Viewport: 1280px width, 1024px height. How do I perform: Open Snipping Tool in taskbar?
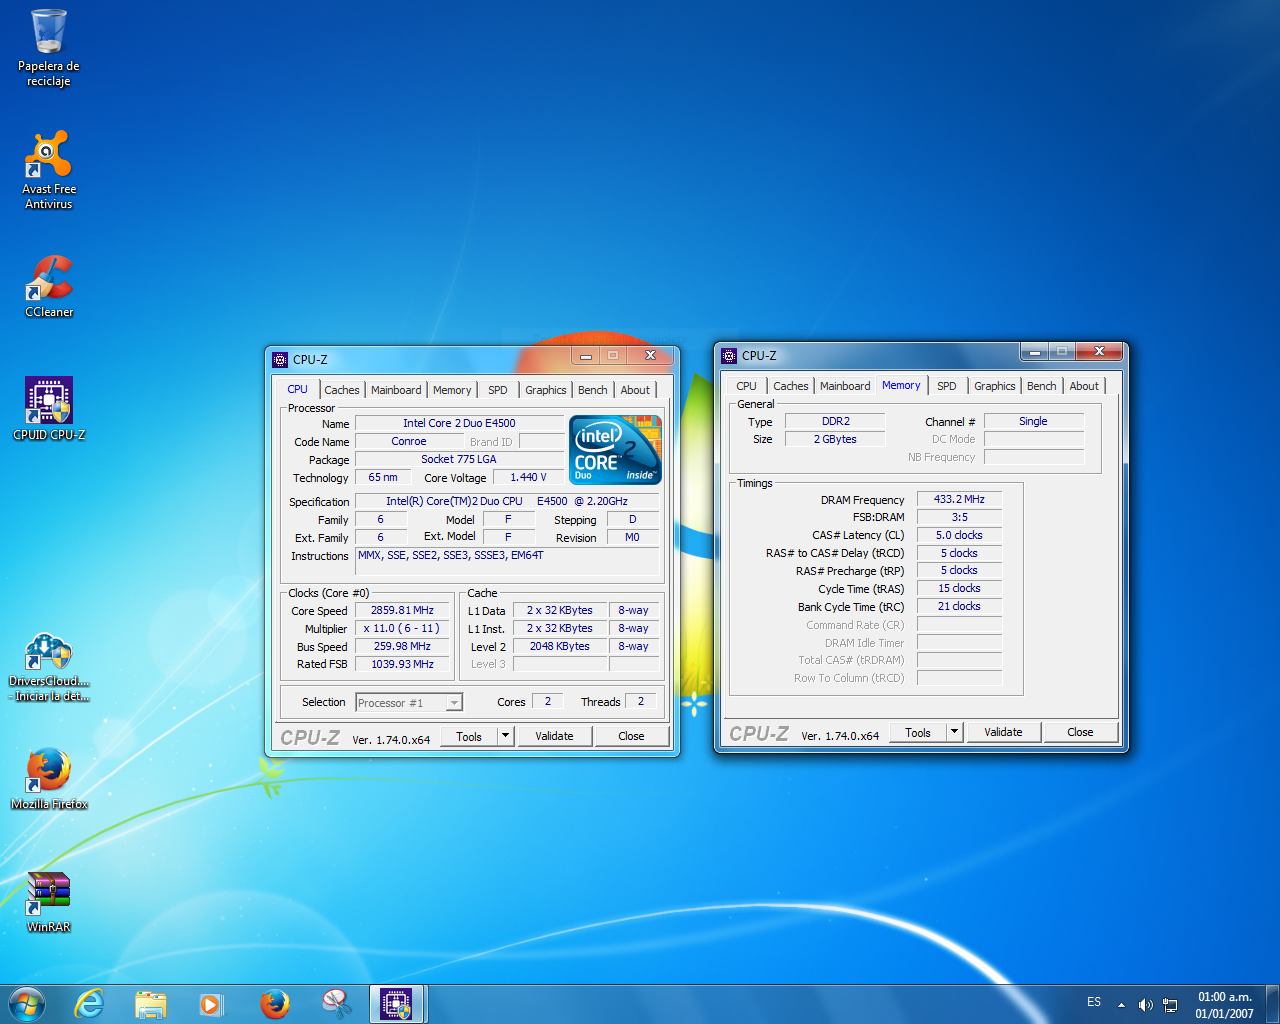tap(336, 1004)
